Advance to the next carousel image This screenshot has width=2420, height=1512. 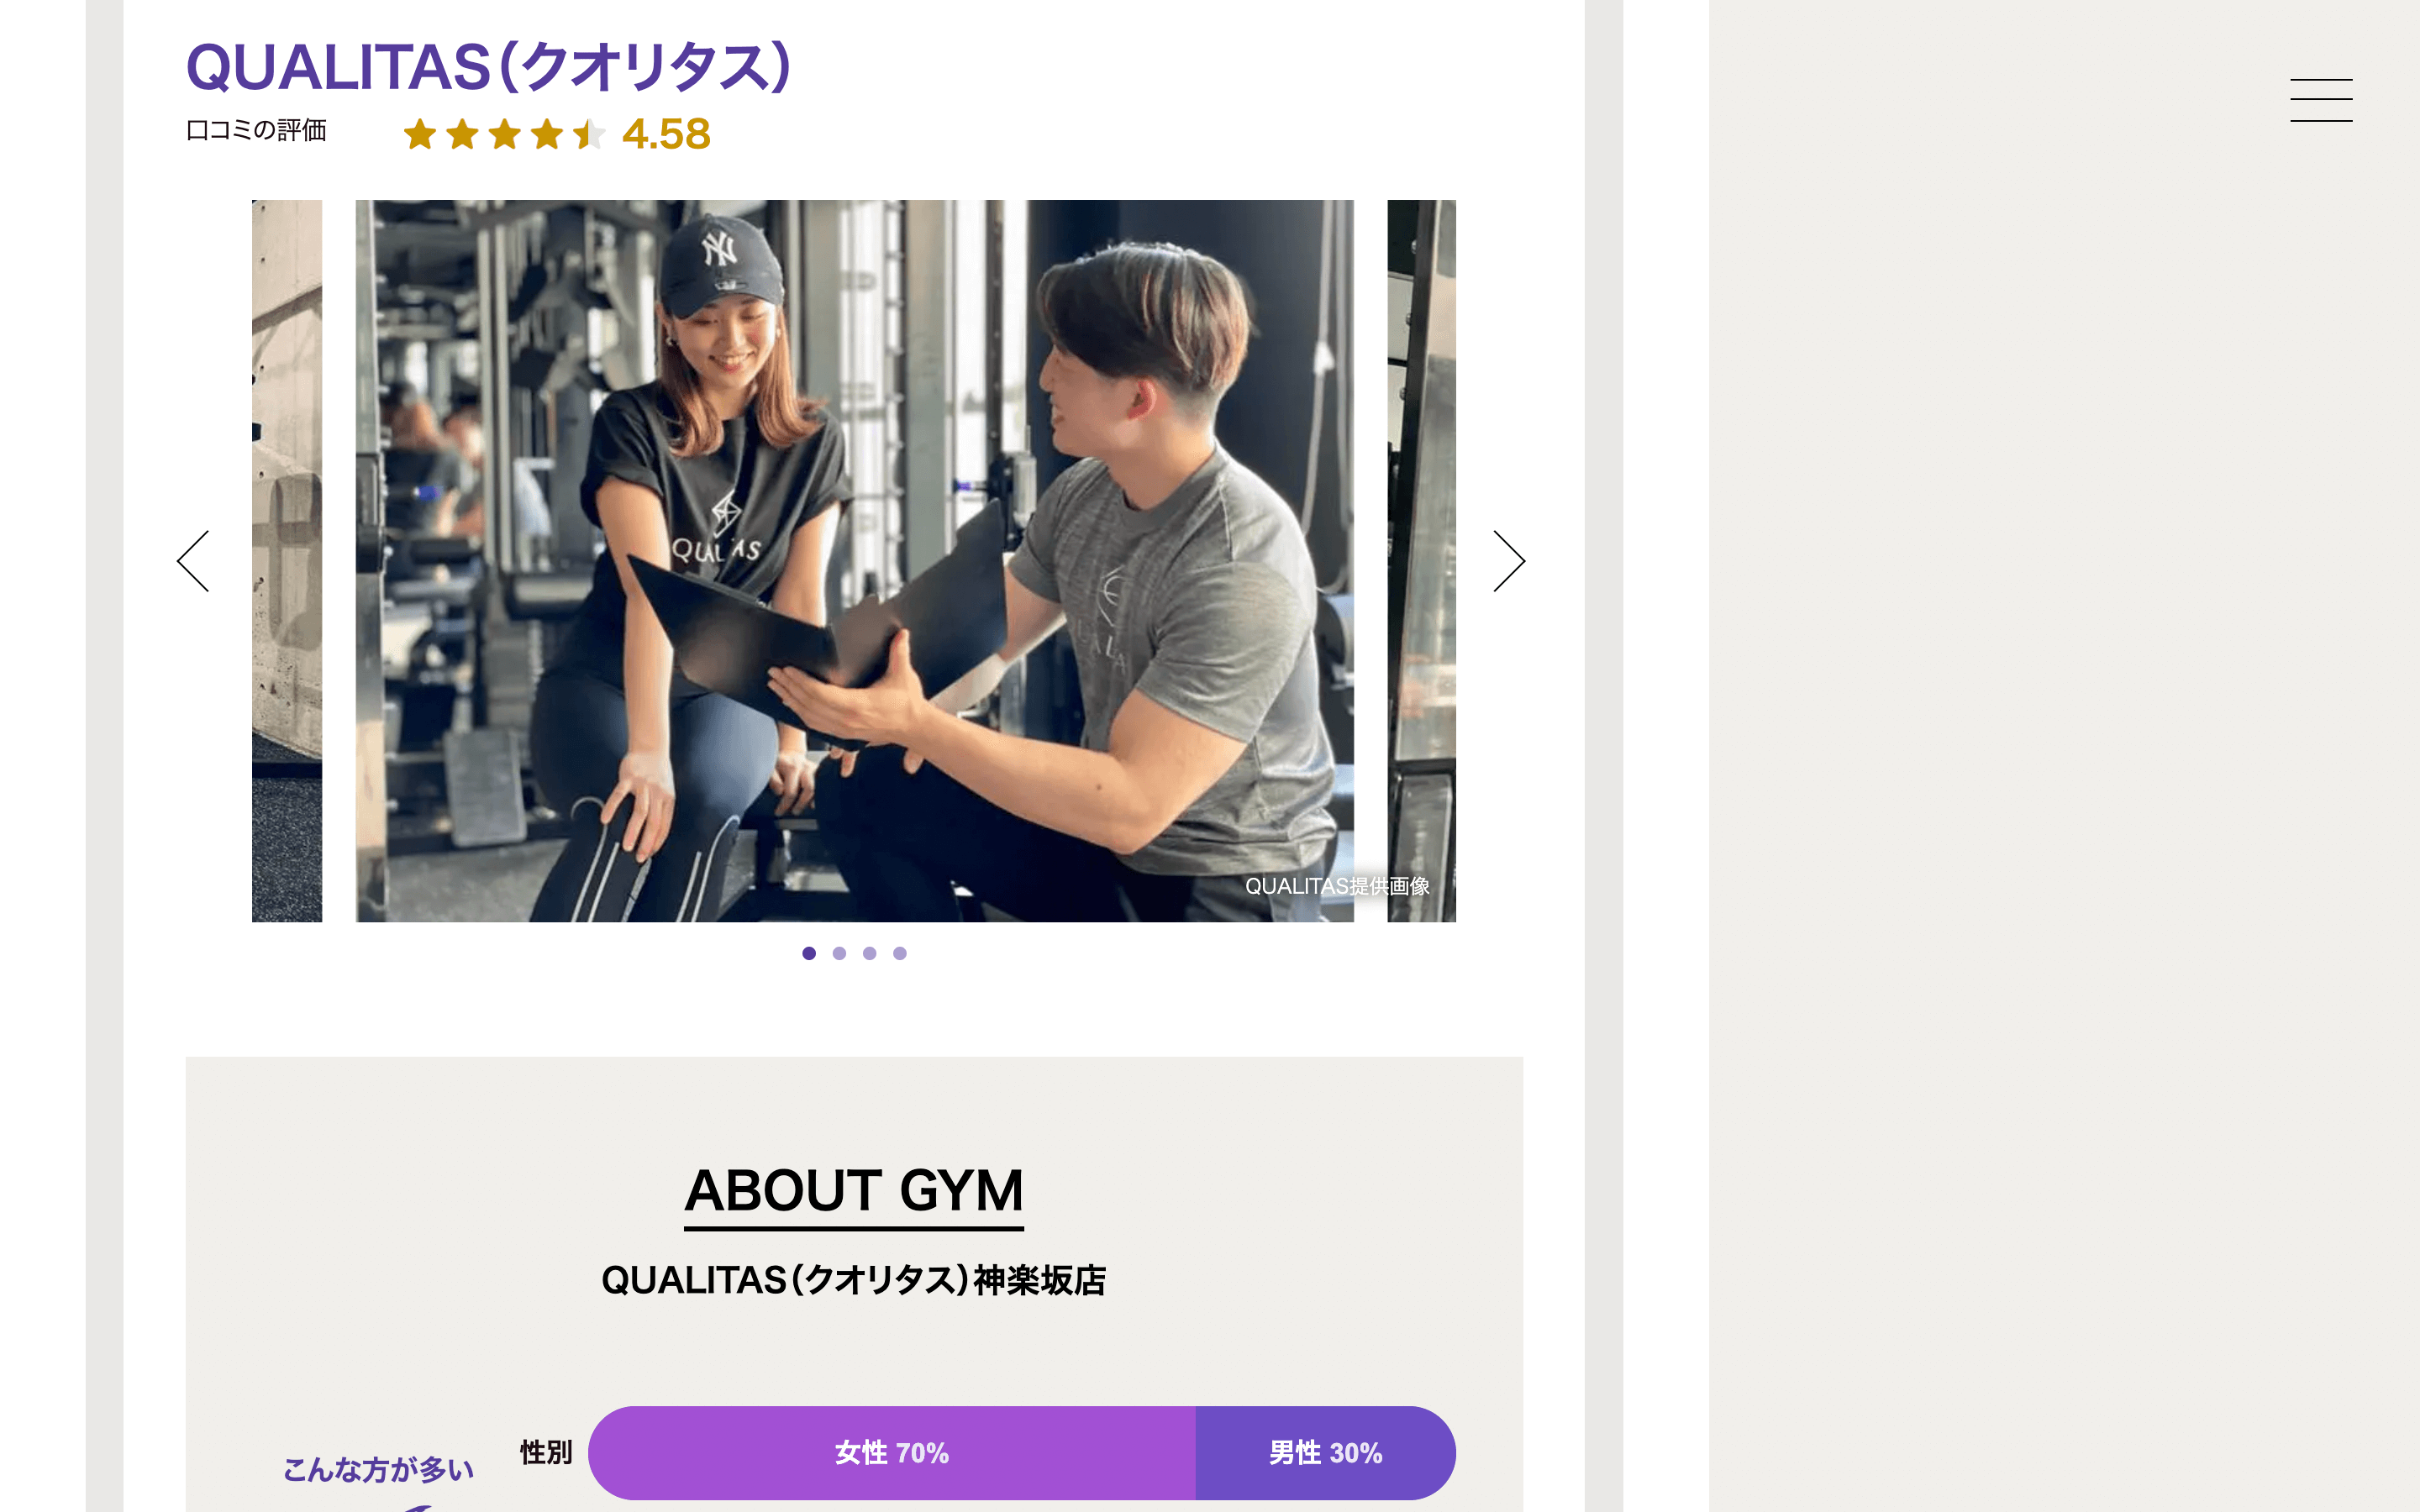click(x=1509, y=561)
